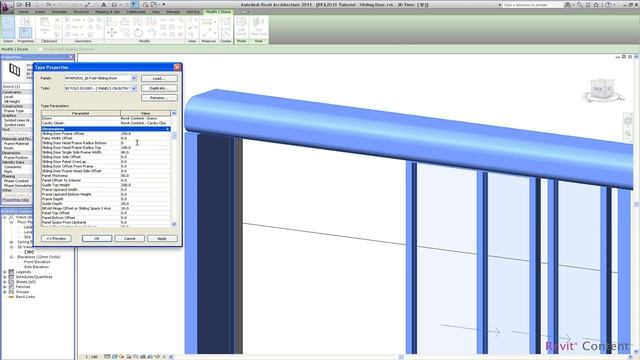Click the Edit Family icon in Mode panel
Viewport: 640px width, 360px height.
click(x=241, y=27)
